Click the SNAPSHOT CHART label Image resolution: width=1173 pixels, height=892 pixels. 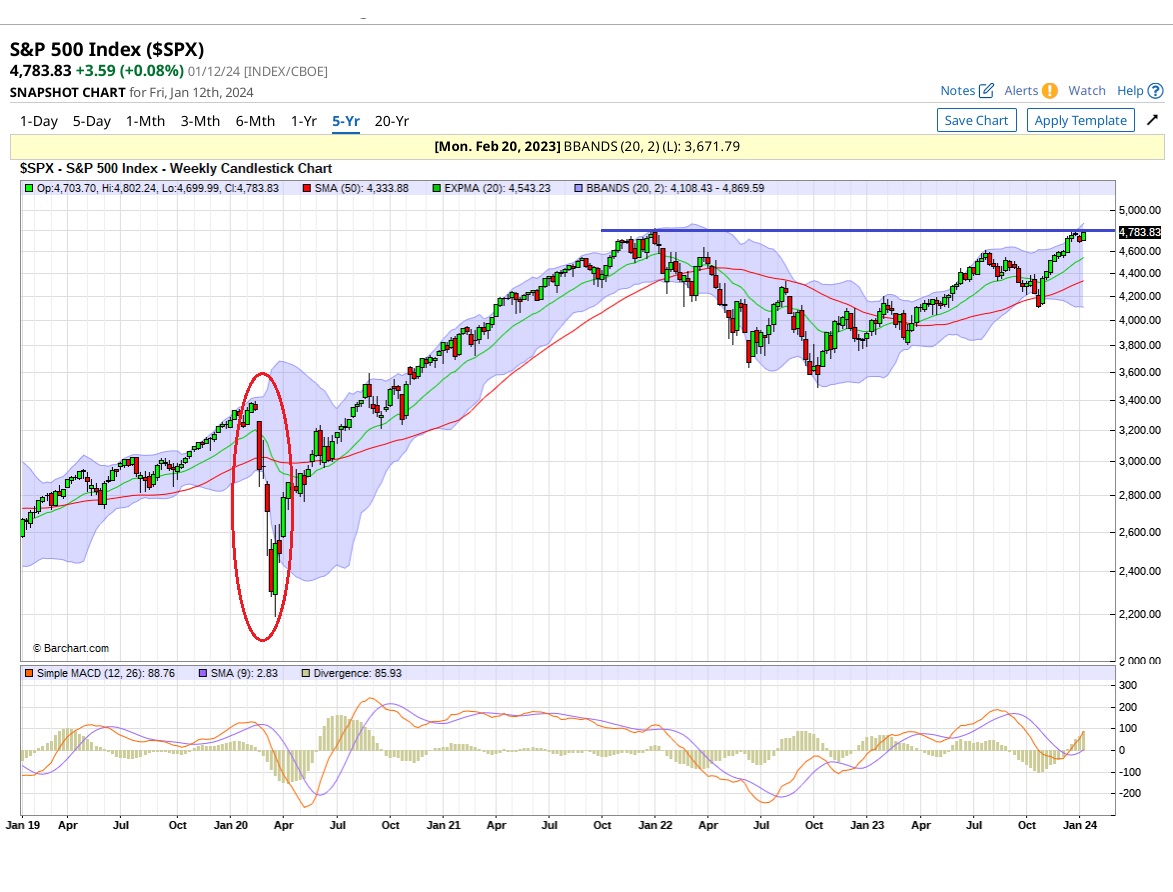(x=67, y=93)
